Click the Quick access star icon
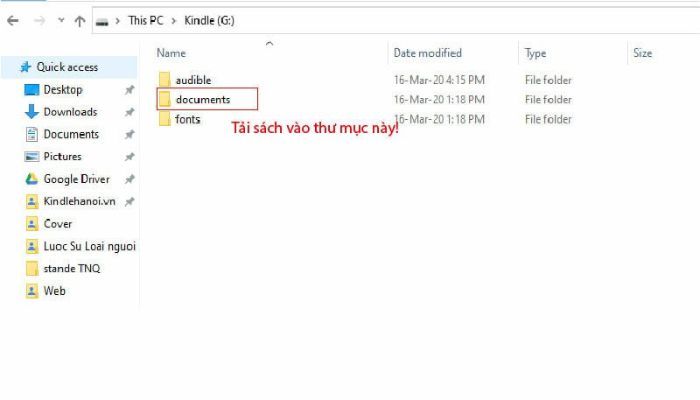This screenshot has height=400, width=700. click(x=25, y=67)
